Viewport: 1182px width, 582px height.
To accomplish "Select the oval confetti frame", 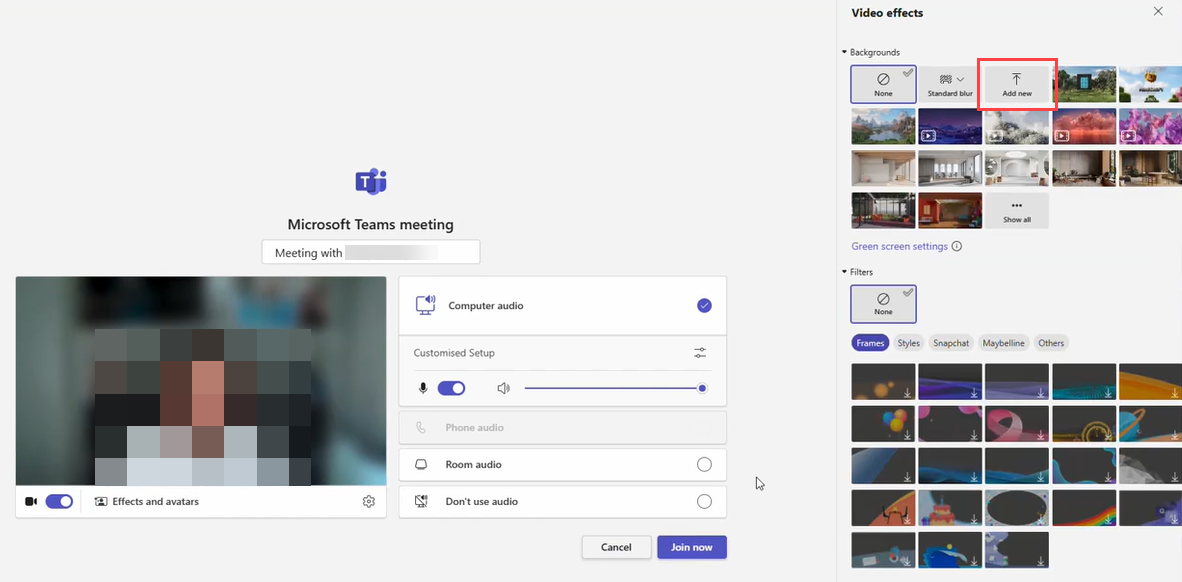I will coord(1017,508).
